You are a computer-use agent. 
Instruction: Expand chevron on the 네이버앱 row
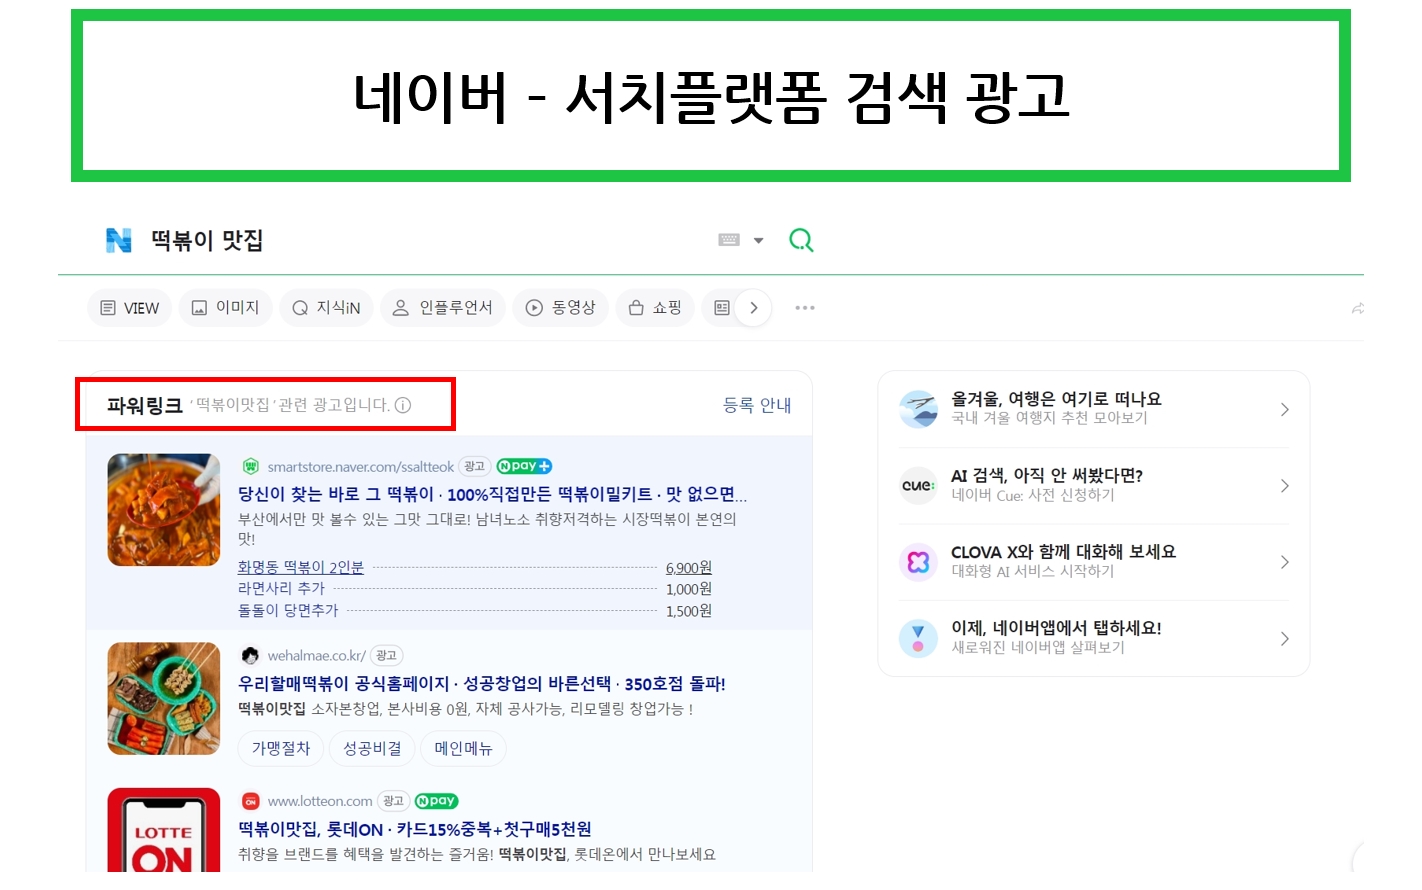point(1284,638)
